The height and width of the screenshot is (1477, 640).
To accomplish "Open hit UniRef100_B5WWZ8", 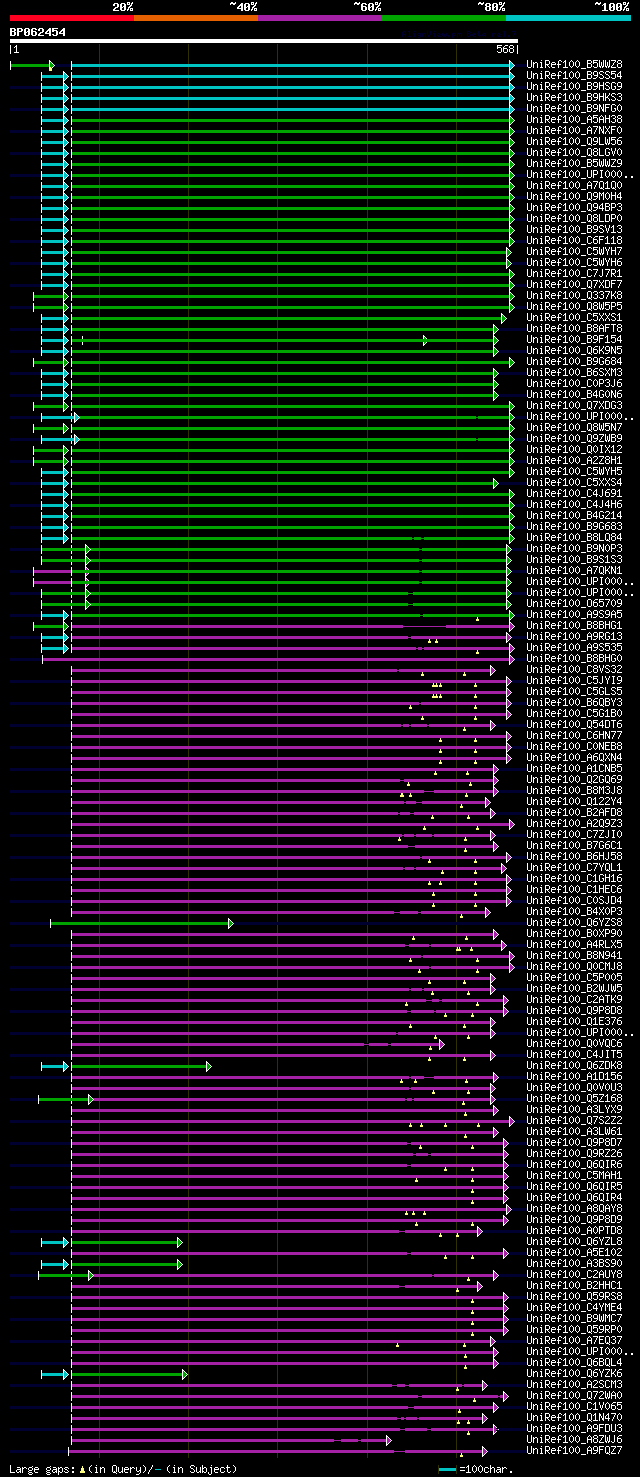I will pos(574,64).
